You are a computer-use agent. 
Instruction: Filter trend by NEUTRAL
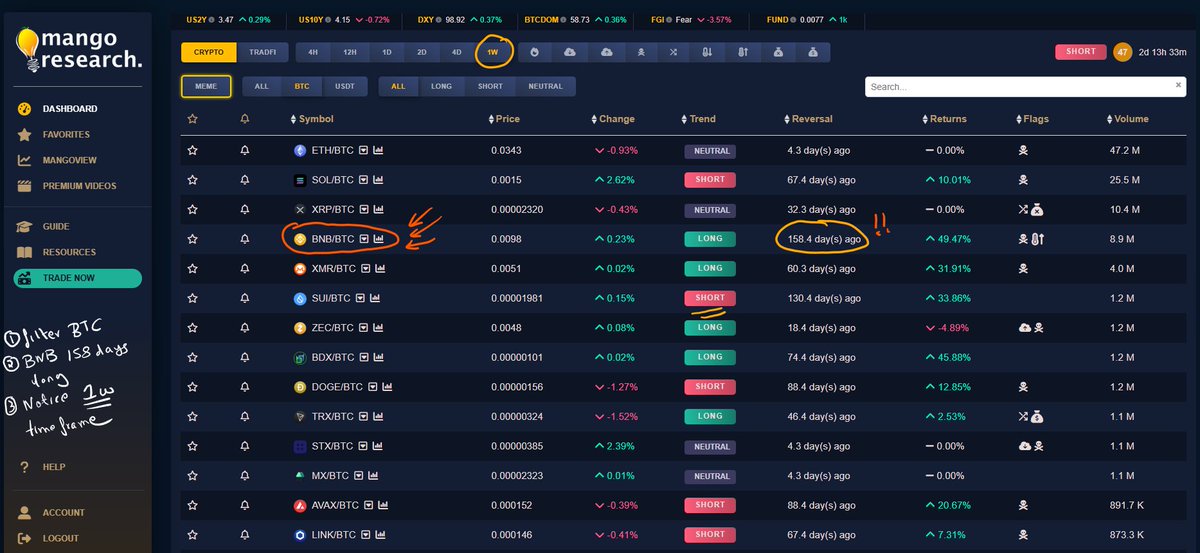pyautogui.click(x=546, y=87)
